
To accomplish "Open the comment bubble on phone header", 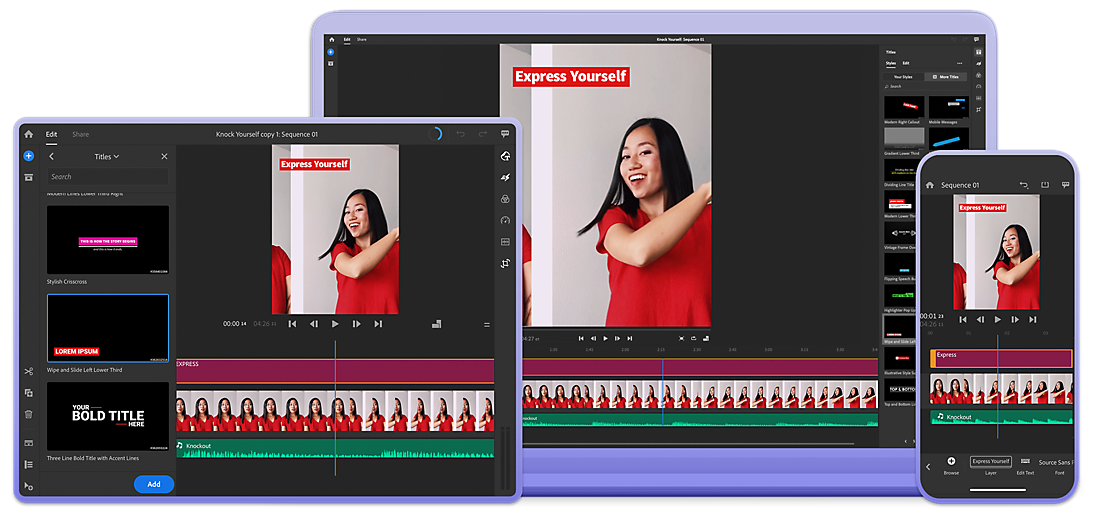I will pyautogui.click(x=1066, y=185).
